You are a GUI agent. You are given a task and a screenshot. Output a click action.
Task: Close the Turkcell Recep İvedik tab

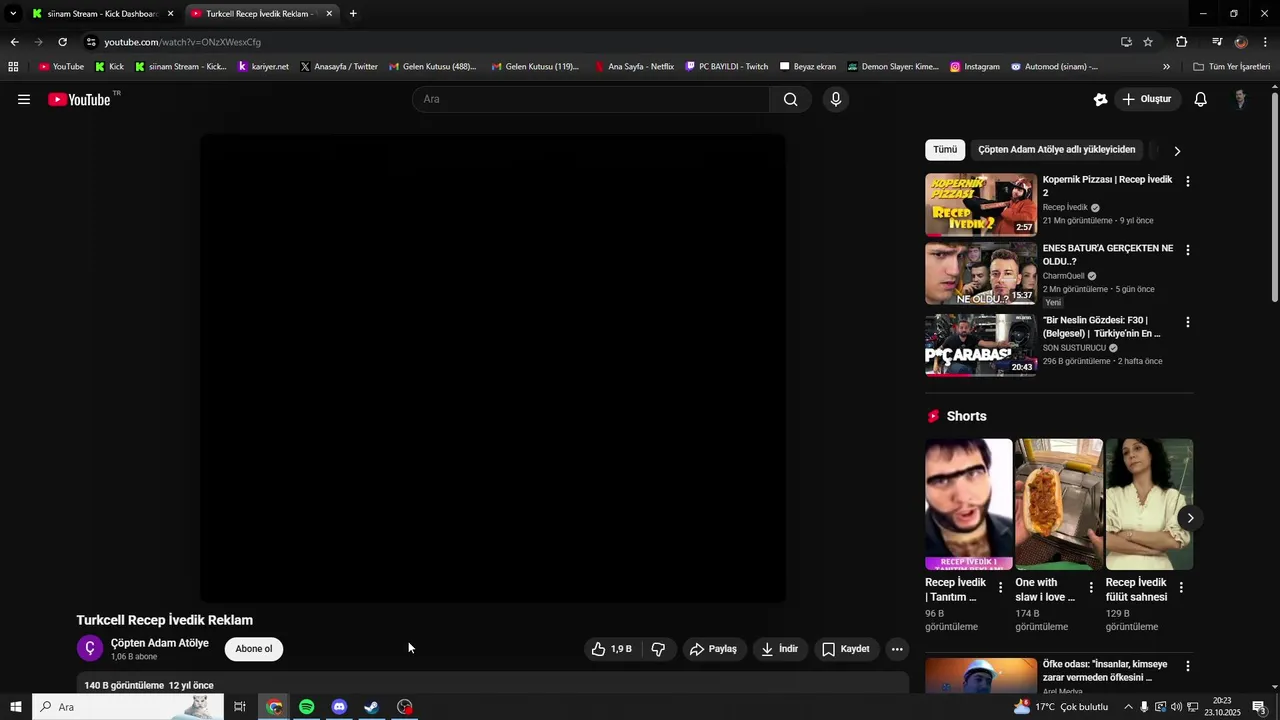329,14
